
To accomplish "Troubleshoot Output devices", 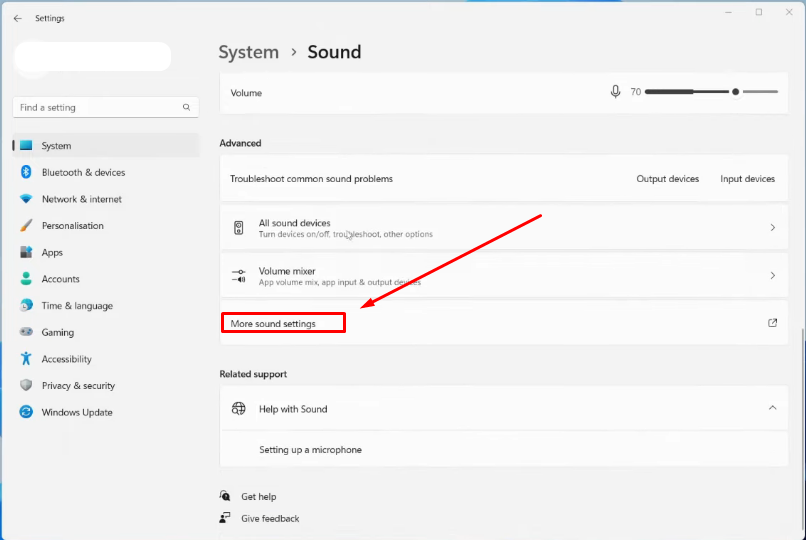I will 667,179.
